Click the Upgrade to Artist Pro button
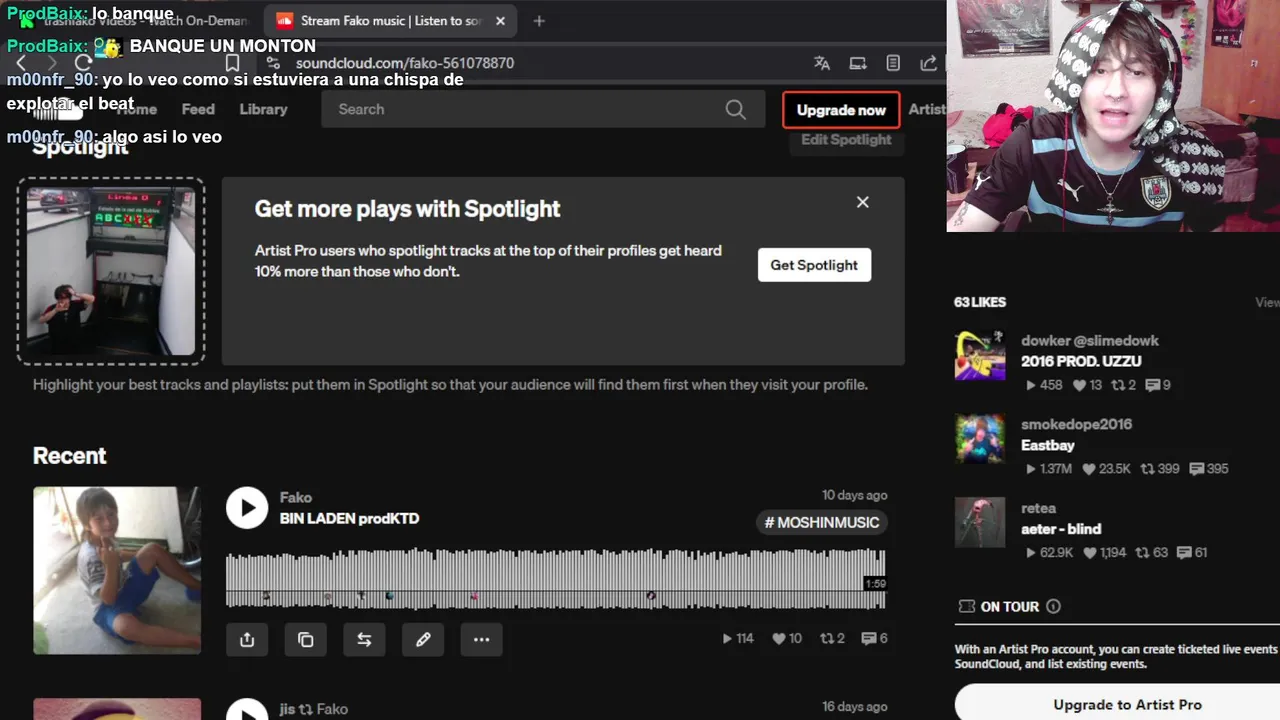This screenshot has width=1280, height=720. [x=1127, y=704]
